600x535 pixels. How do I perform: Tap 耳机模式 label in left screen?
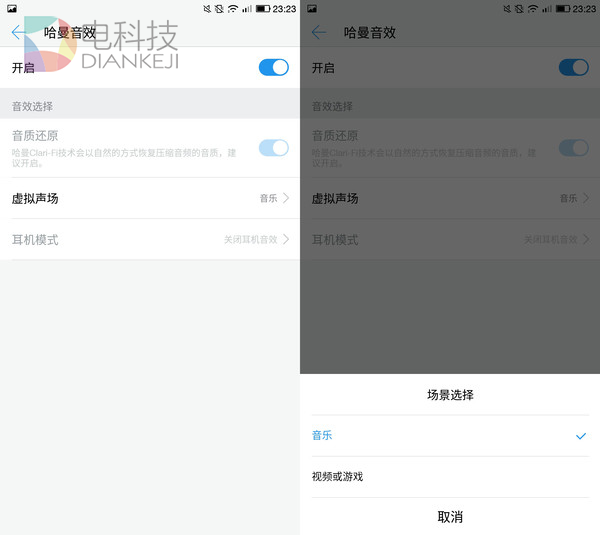35,240
